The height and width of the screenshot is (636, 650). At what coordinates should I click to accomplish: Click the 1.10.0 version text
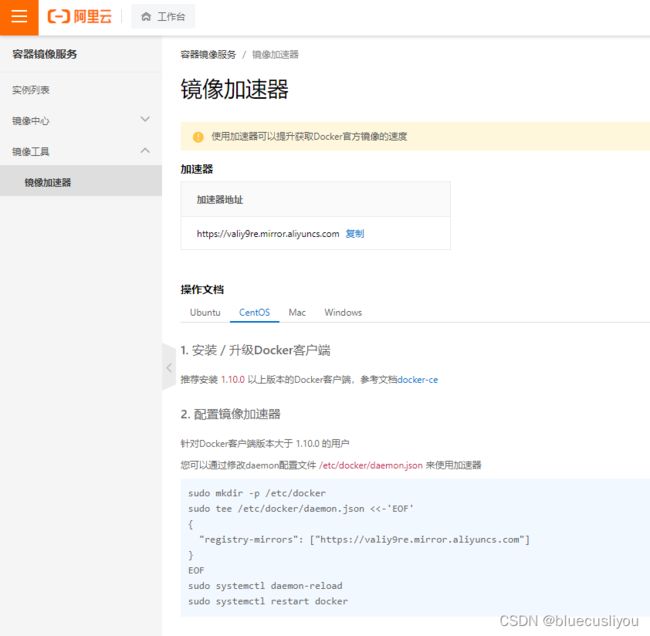(233, 380)
